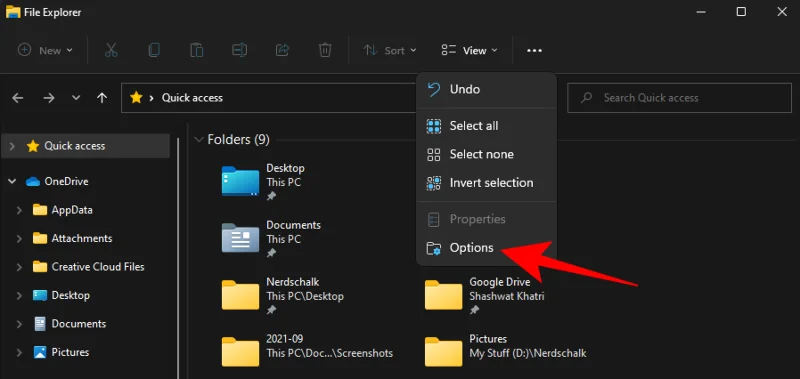Expand the sidebar Pictures node

pyautogui.click(x=19, y=352)
